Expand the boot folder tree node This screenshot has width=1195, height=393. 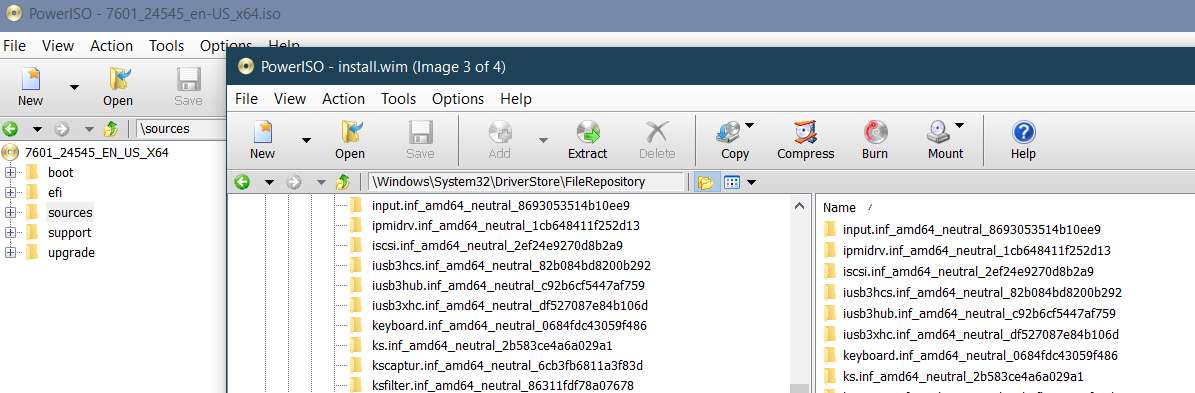[x=10, y=172]
